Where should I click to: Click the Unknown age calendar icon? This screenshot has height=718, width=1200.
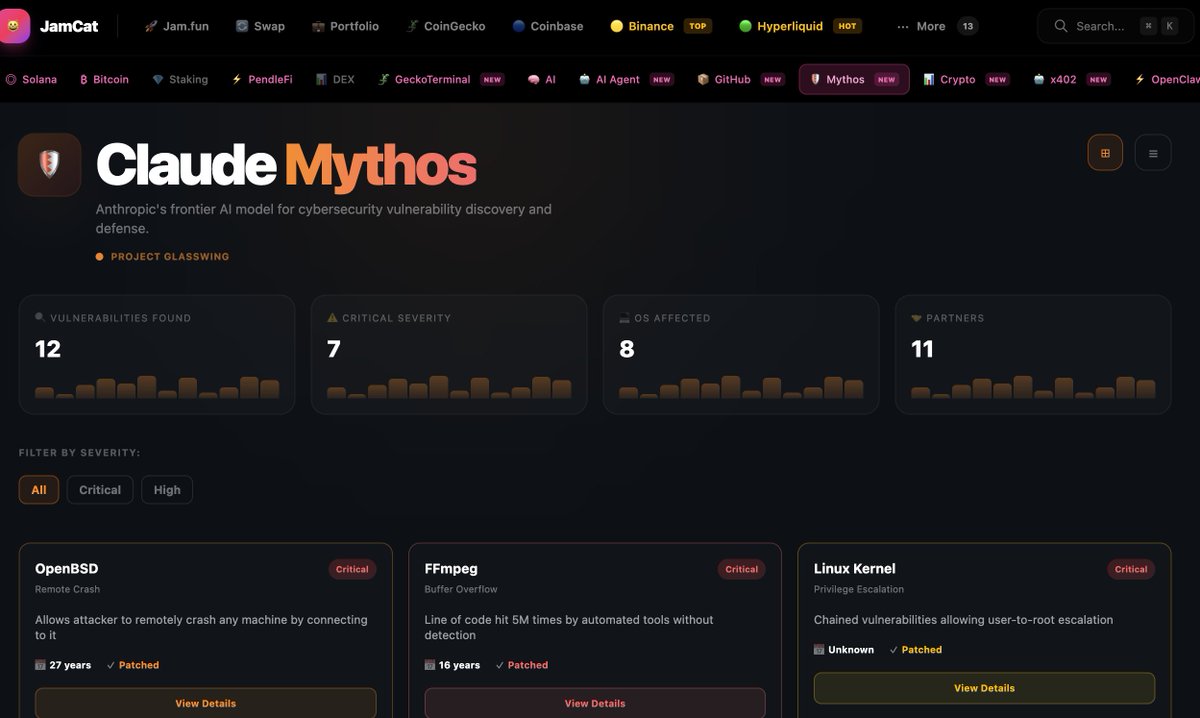pos(819,650)
